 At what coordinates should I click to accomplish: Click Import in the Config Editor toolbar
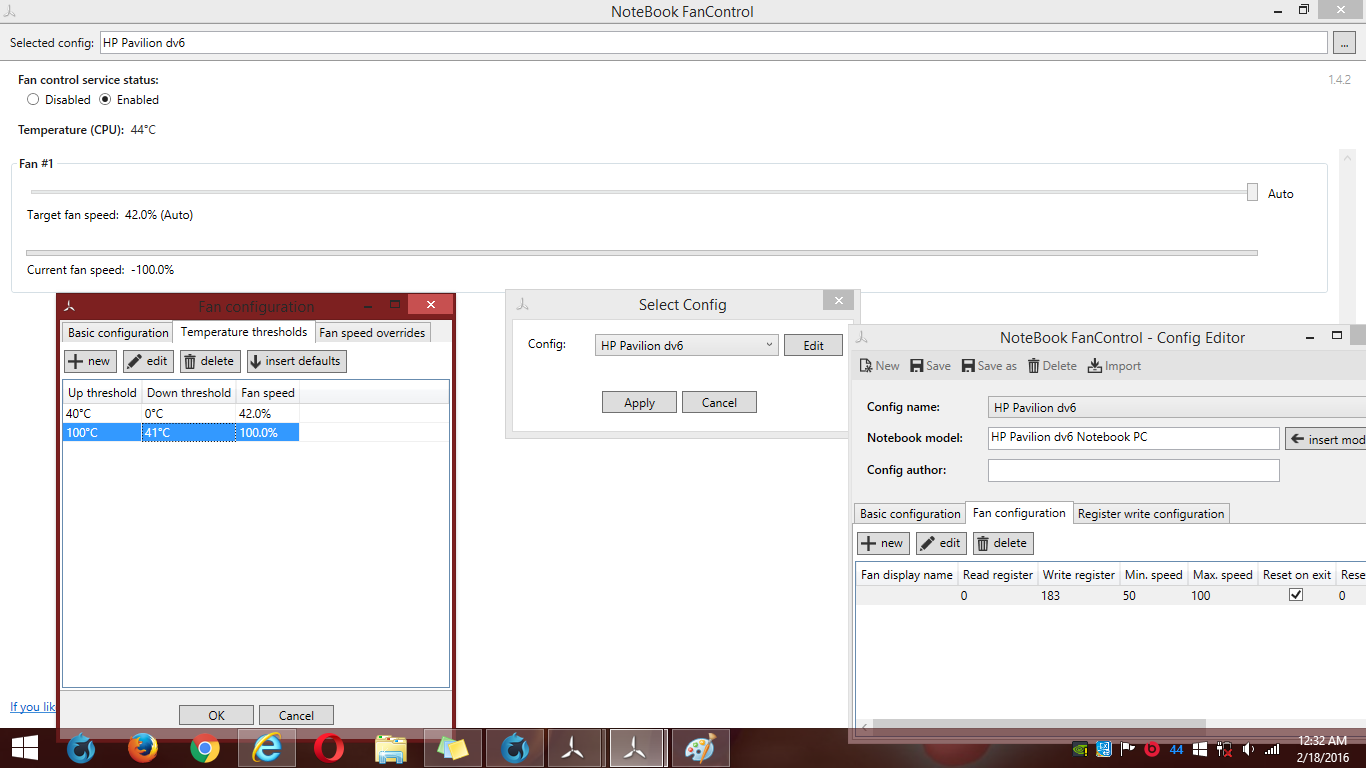click(x=1114, y=366)
